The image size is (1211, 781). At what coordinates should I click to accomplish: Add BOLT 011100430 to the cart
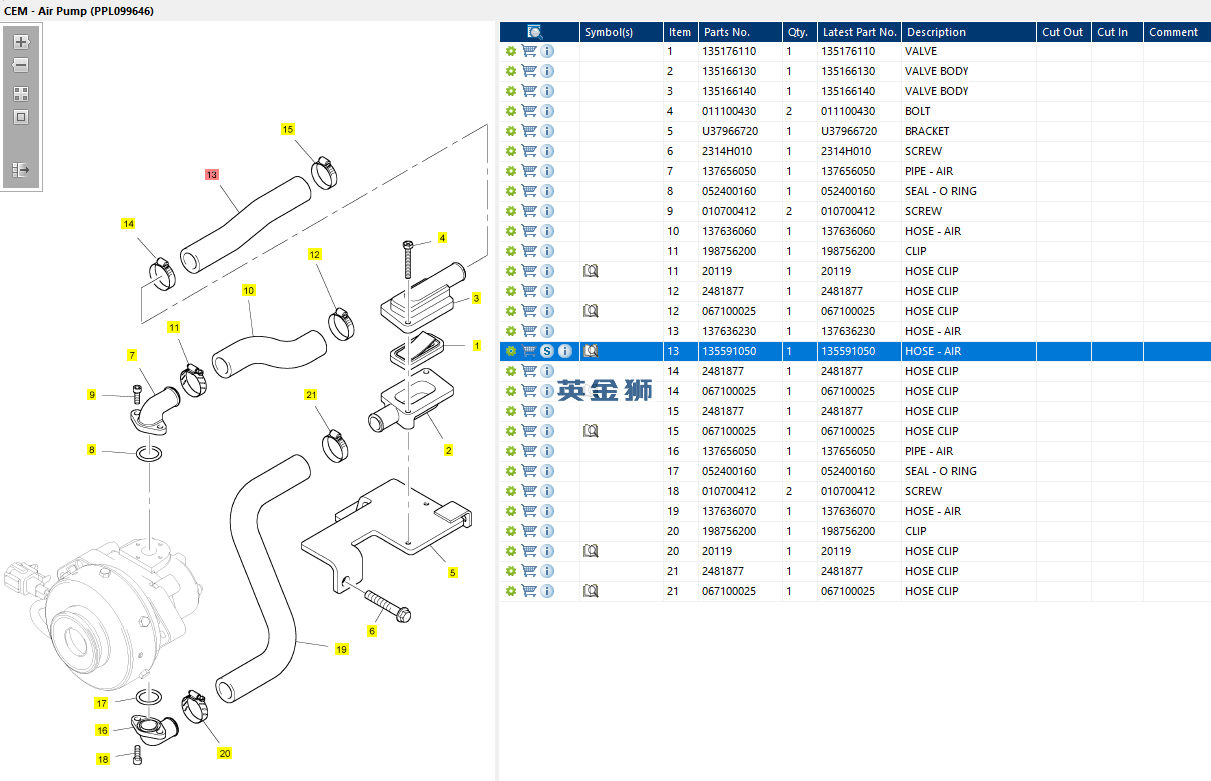(529, 111)
